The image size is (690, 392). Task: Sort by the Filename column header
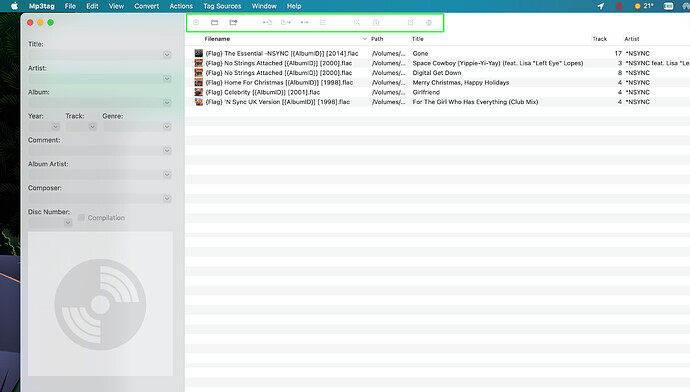coord(217,39)
